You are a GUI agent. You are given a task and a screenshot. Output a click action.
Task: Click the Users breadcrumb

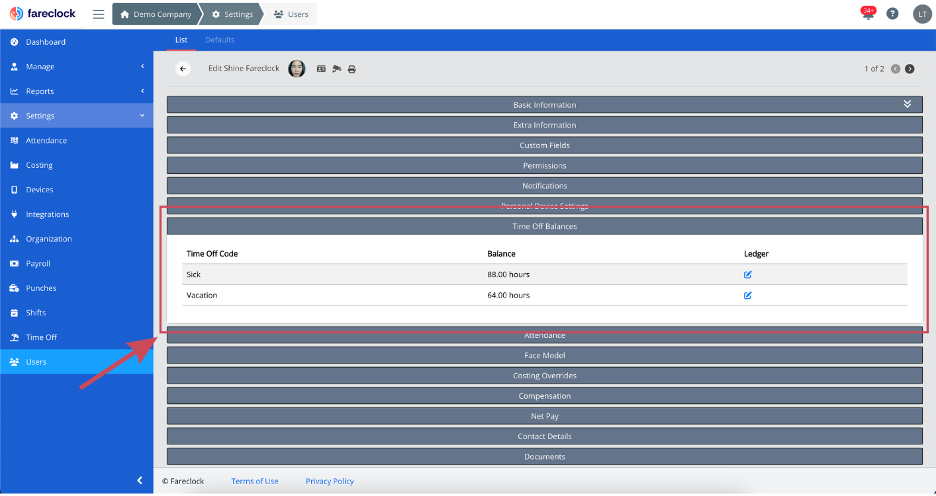coord(291,14)
